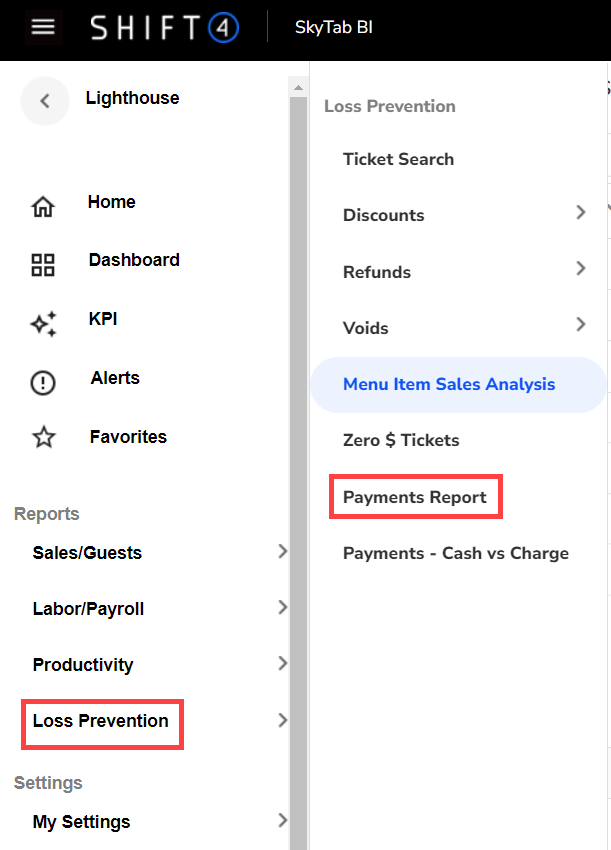The width and height of the screenshot is (611, 850).
Task: Select Menu Item Sales Analysis
Action: click(449, 384)
